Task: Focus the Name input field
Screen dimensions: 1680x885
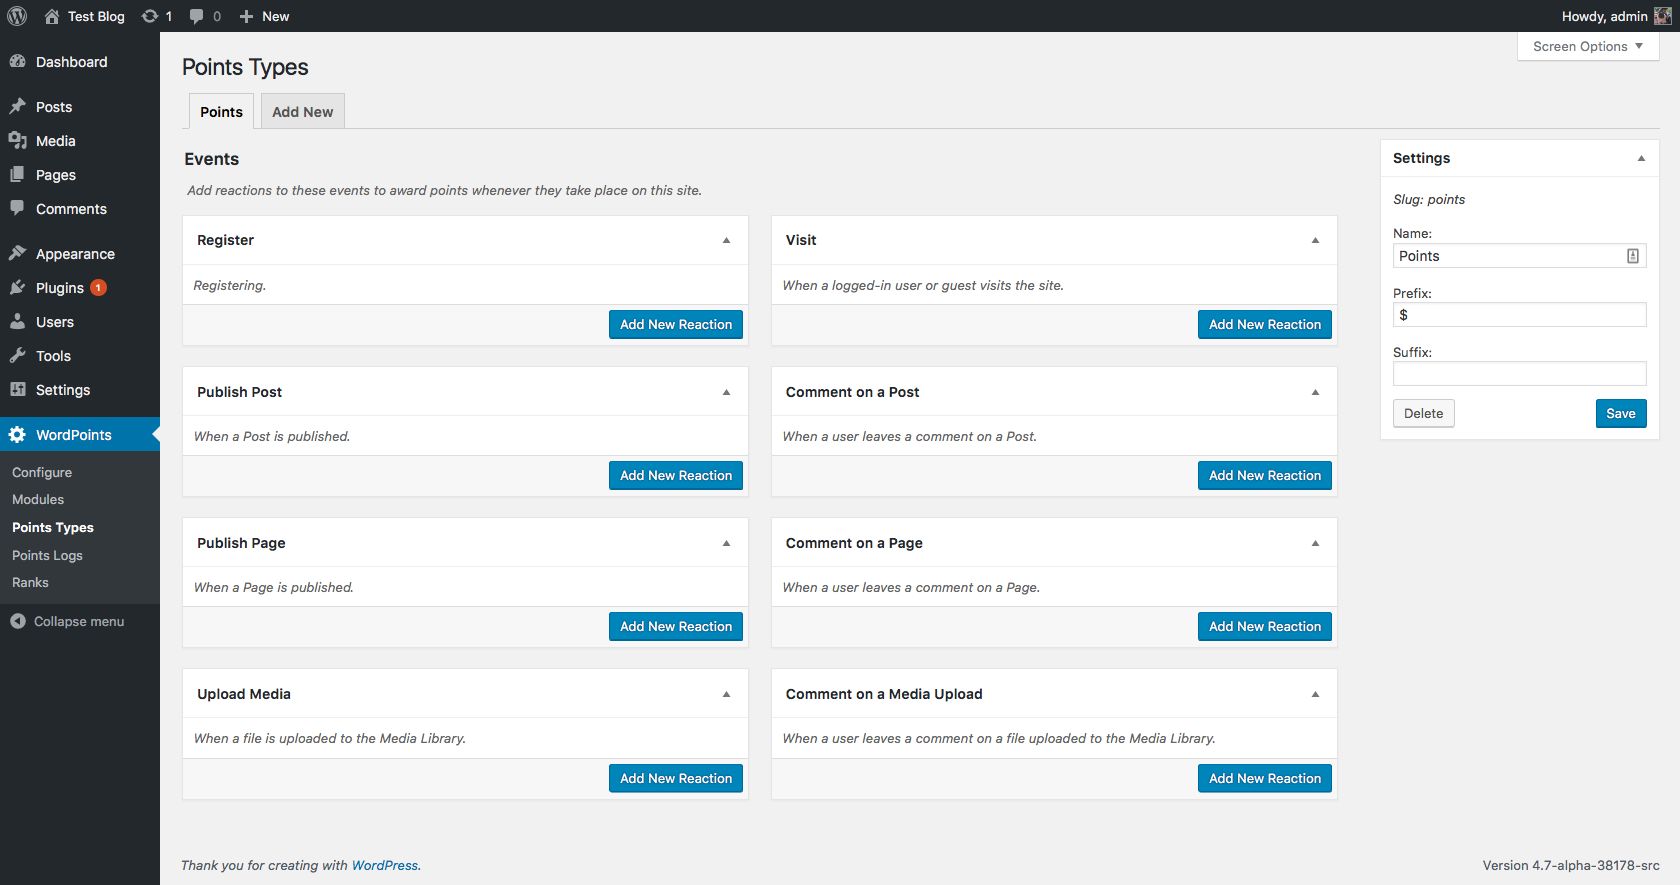Action: (x=1519, y=256)
